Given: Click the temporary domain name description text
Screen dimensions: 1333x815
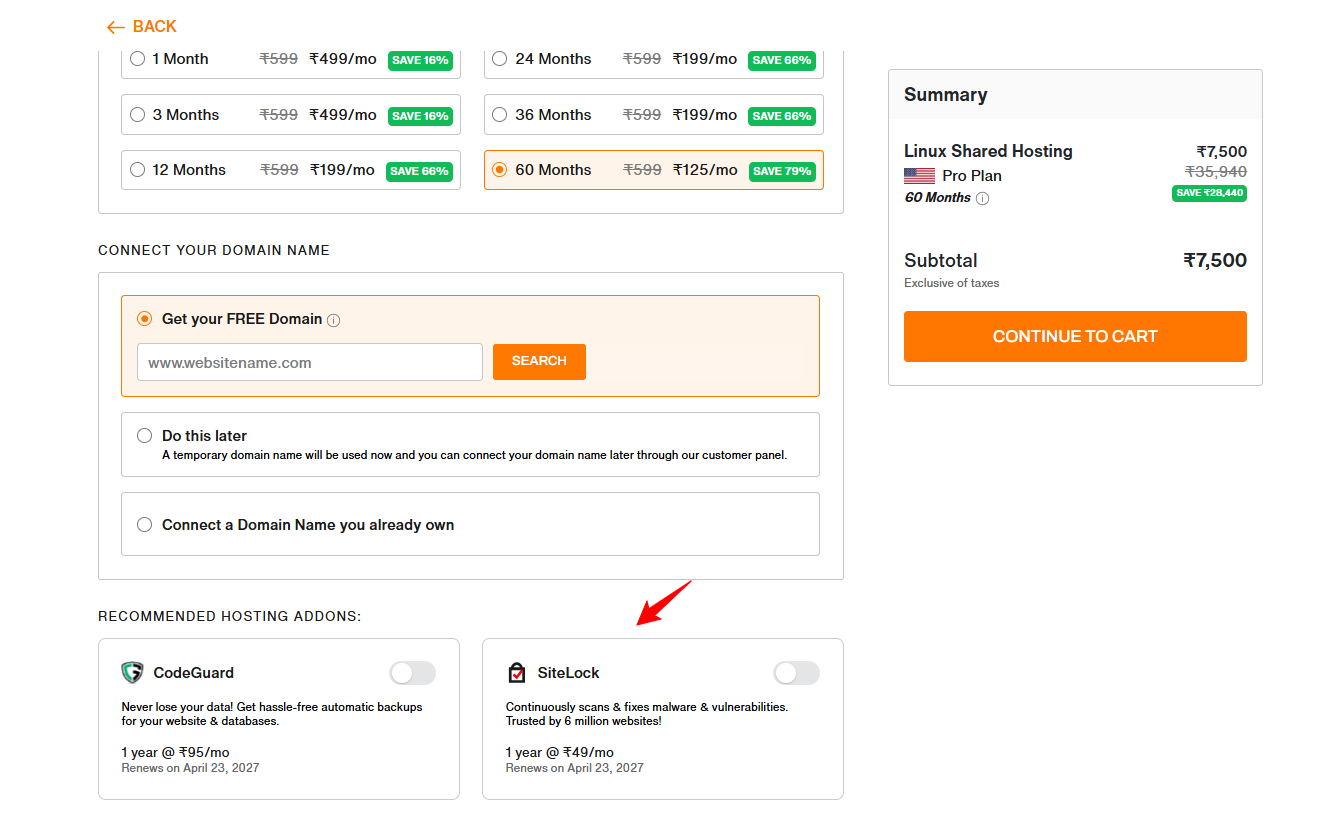Looking at the screenshot, I should [475, 455].
